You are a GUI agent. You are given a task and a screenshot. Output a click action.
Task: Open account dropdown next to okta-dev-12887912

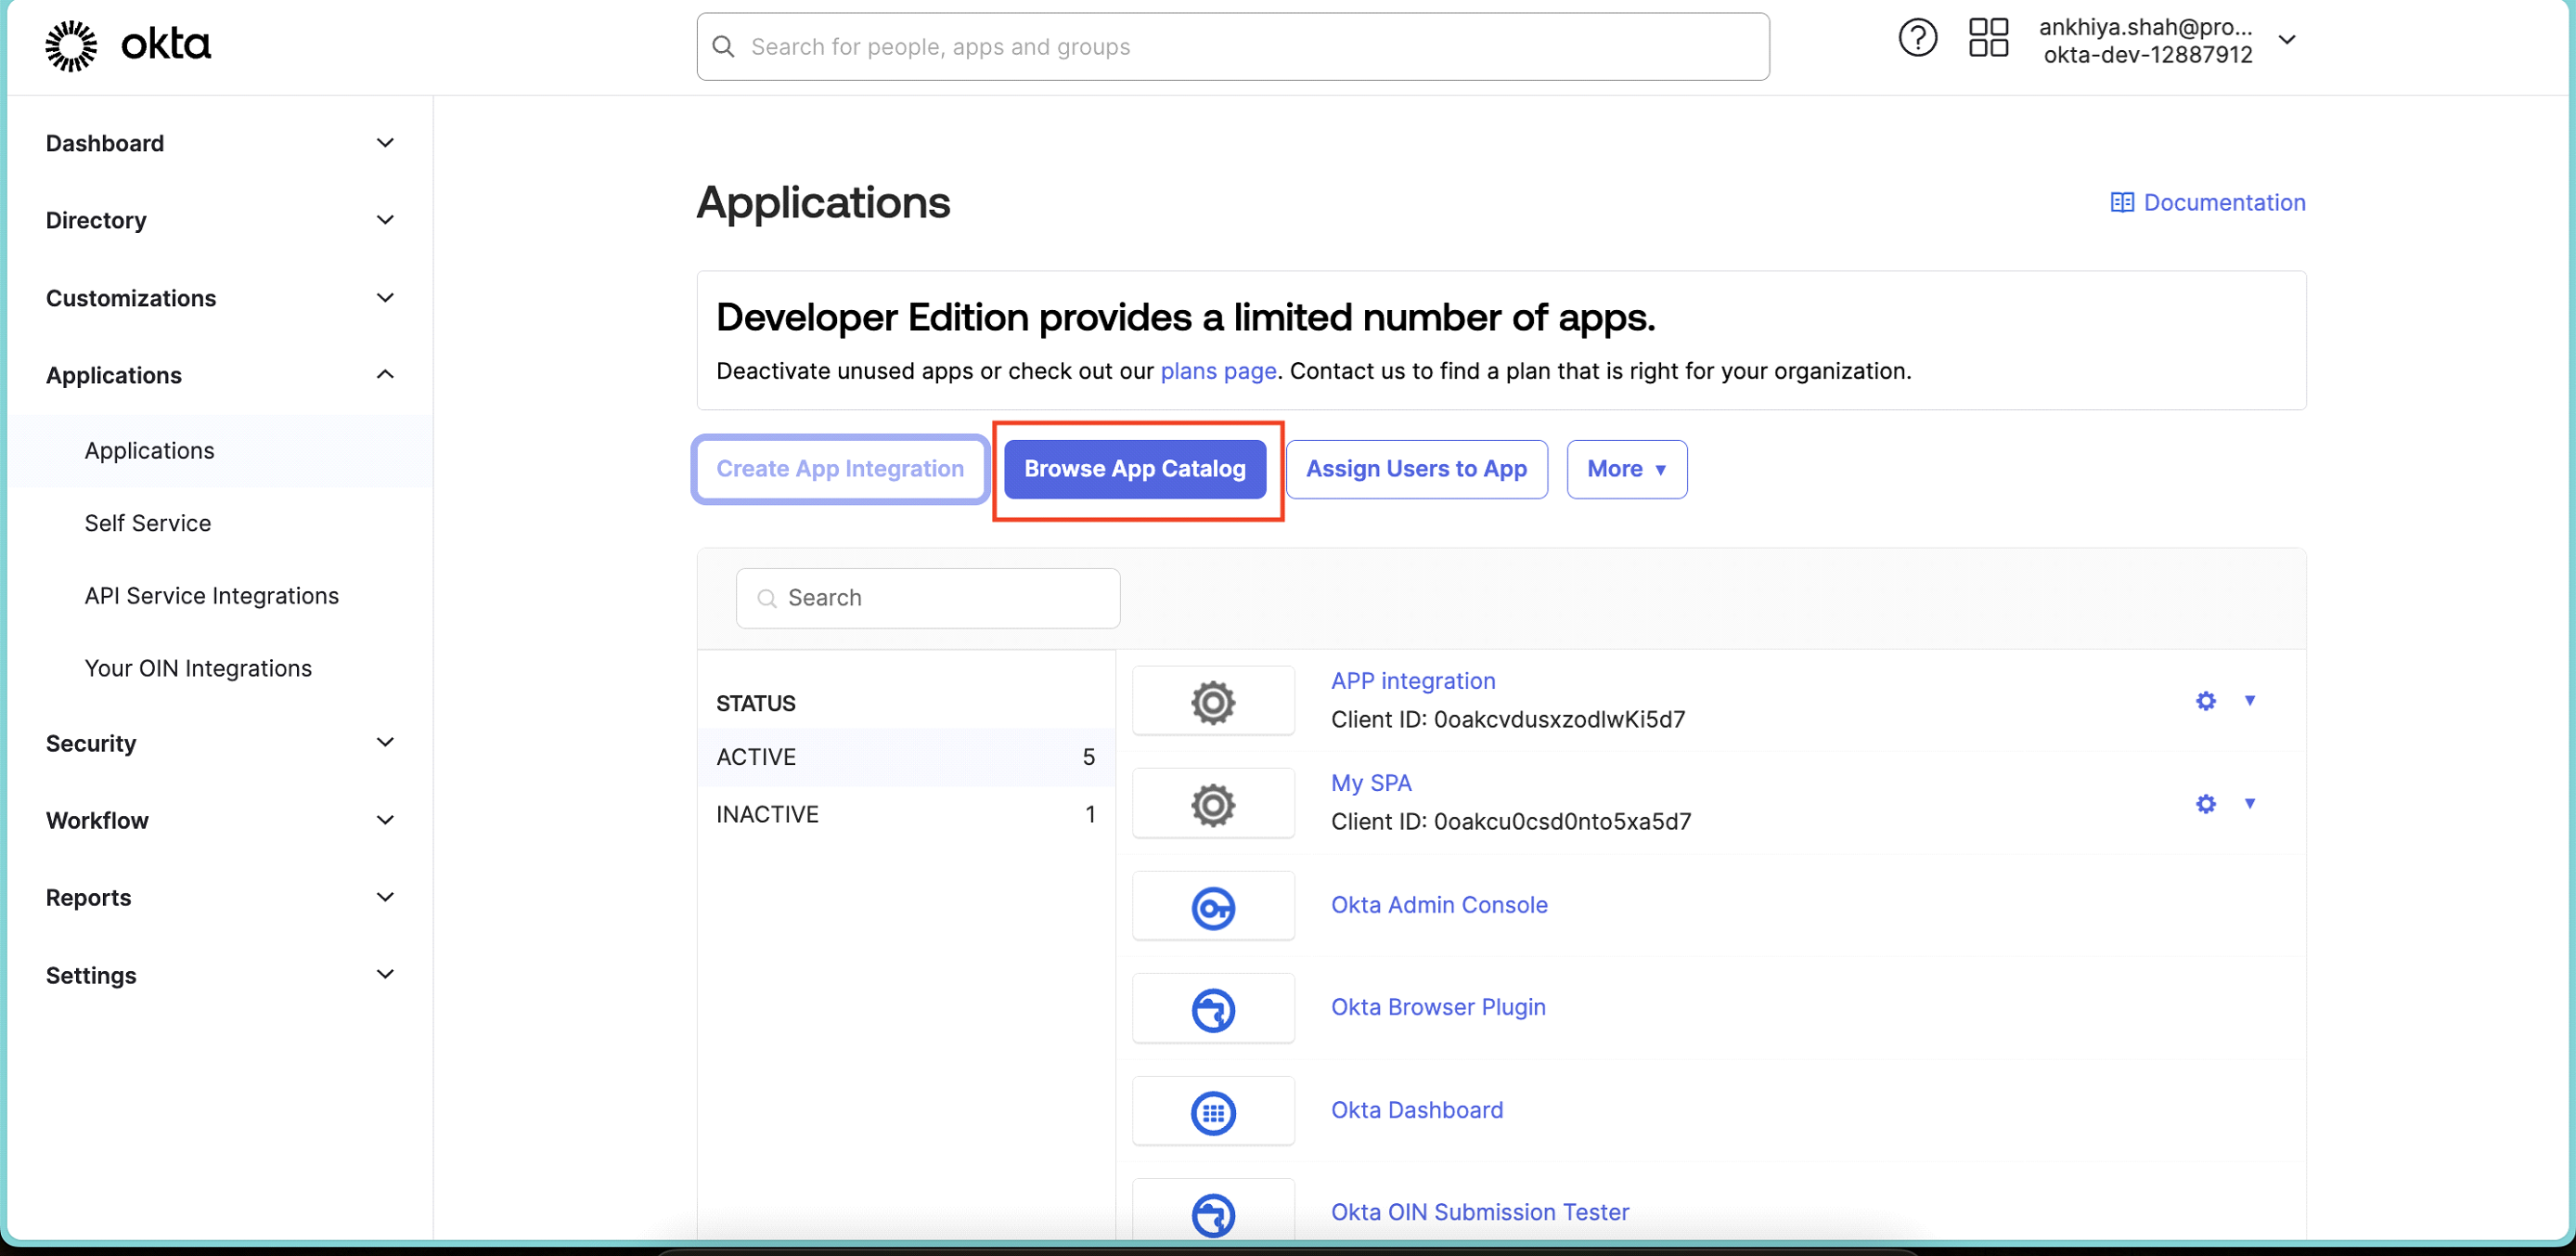point(2286,41)
